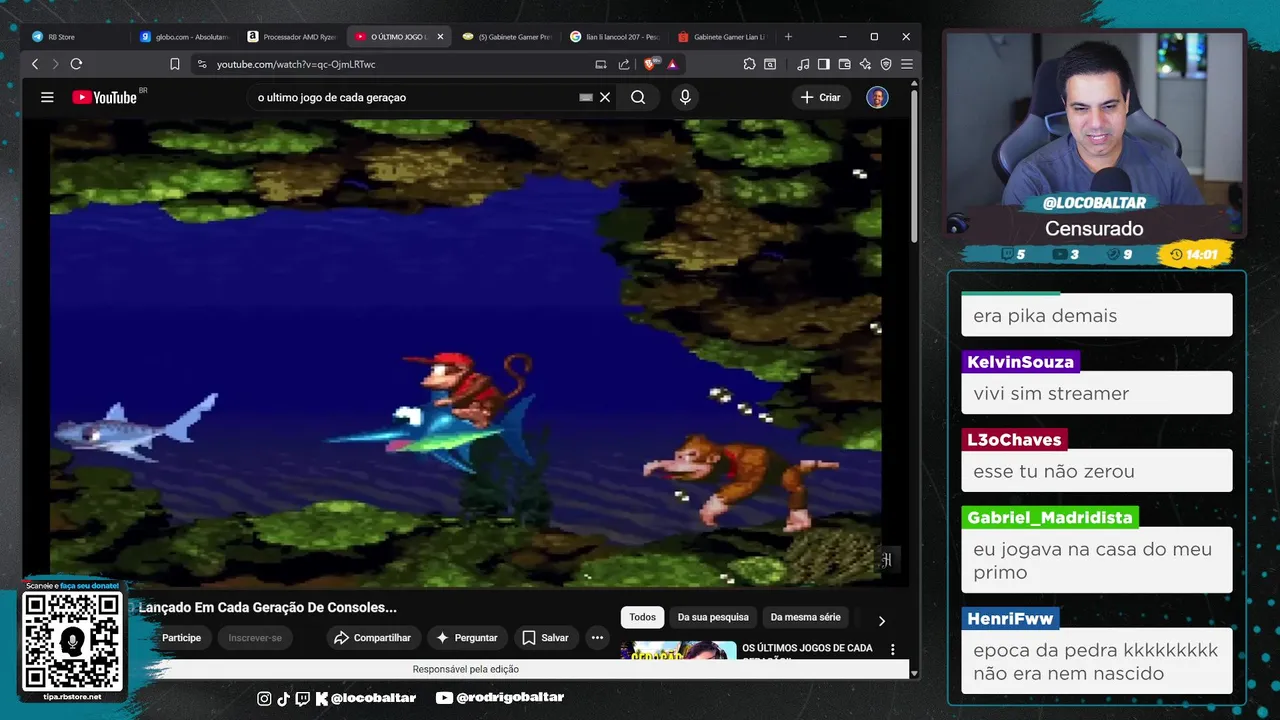This screenshot has width=1280, height=720.
Task: Switch to the globo.com tab
Action: tap(184, 37)
